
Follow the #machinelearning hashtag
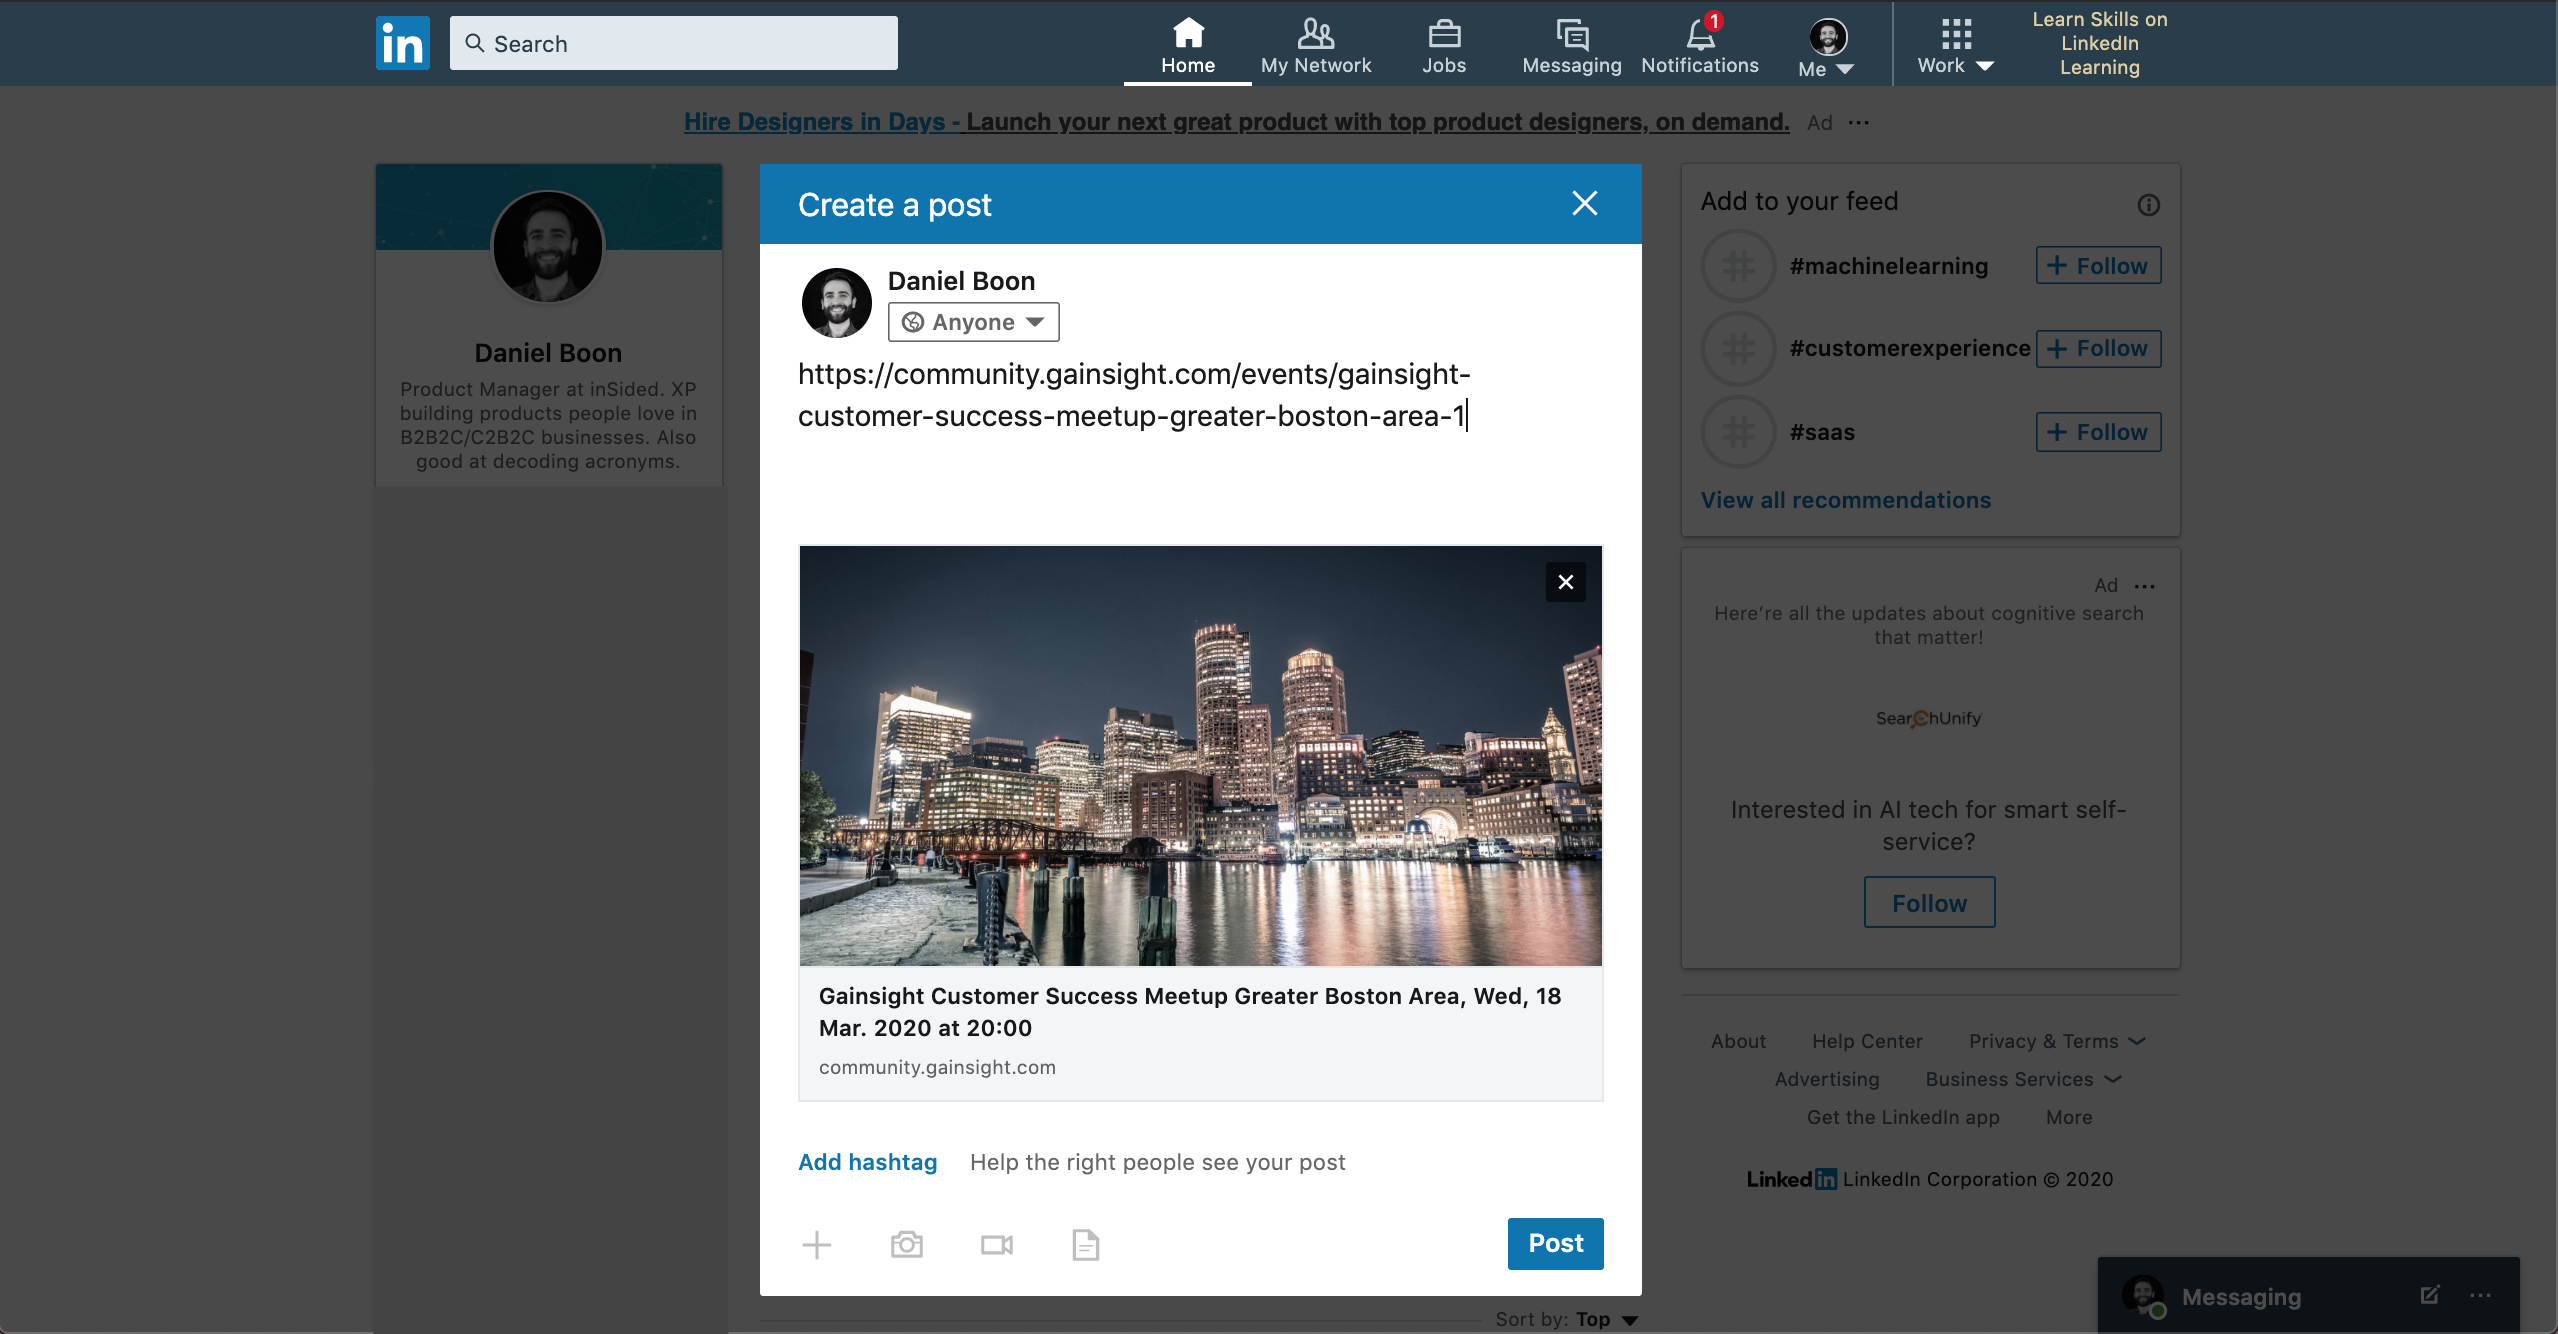click(2098, 266)
